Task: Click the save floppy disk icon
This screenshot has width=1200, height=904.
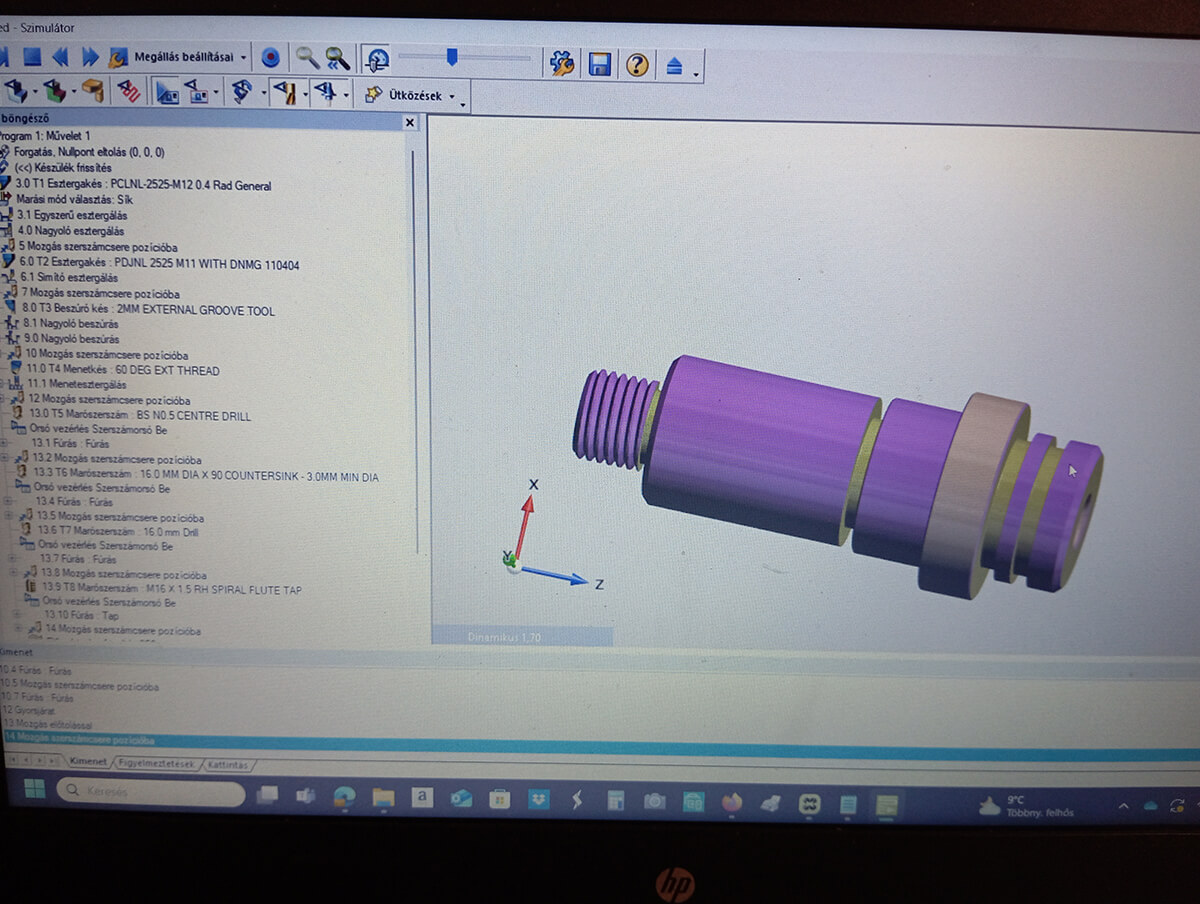Action: click(600, 65)
